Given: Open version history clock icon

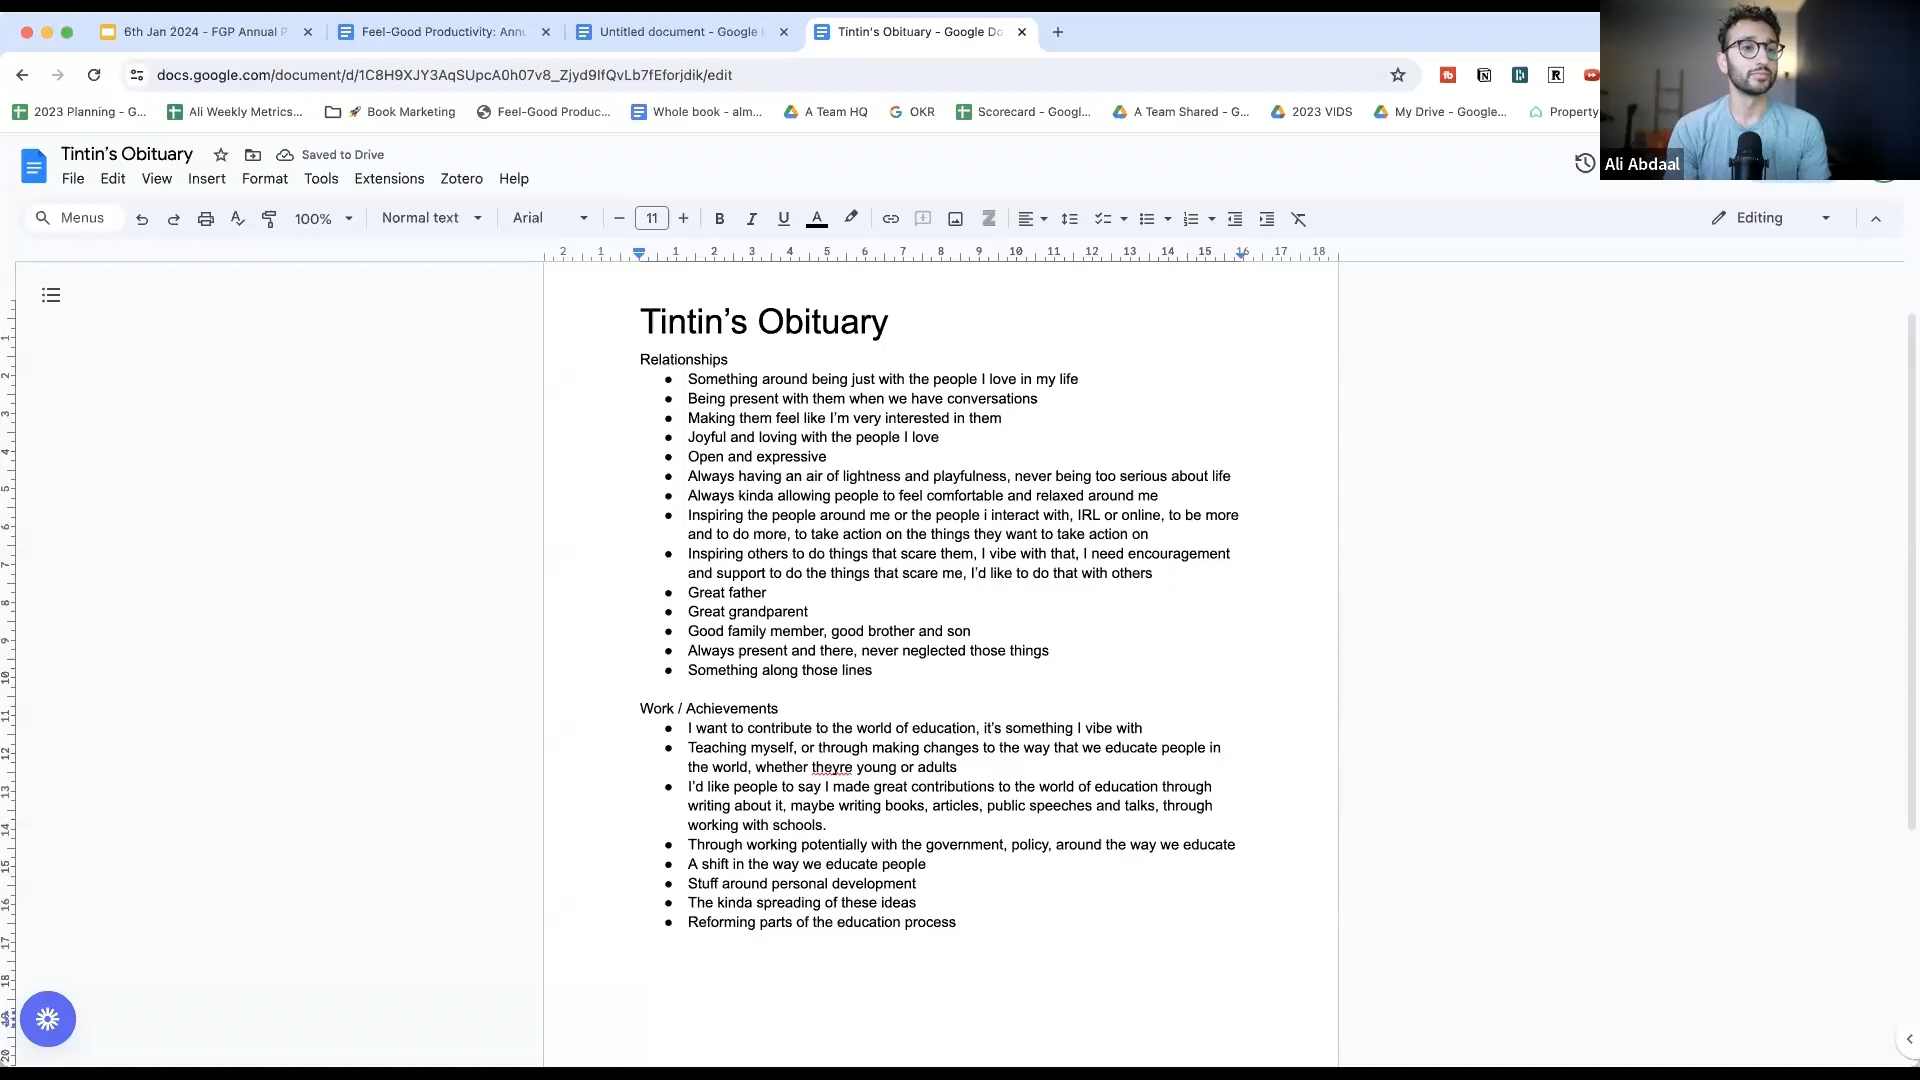Looking at the screenshot, I should tap(1584, 163).
